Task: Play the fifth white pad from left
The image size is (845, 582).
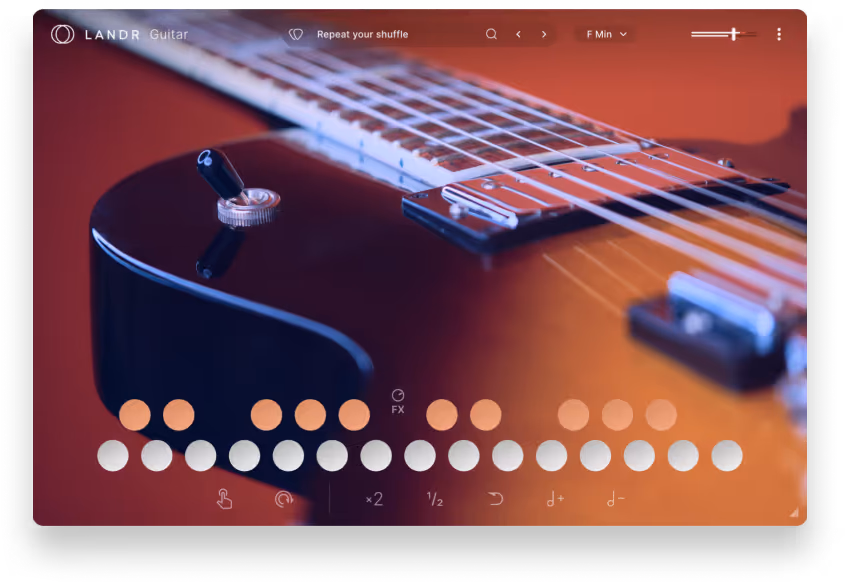Action: coord(288,455)
